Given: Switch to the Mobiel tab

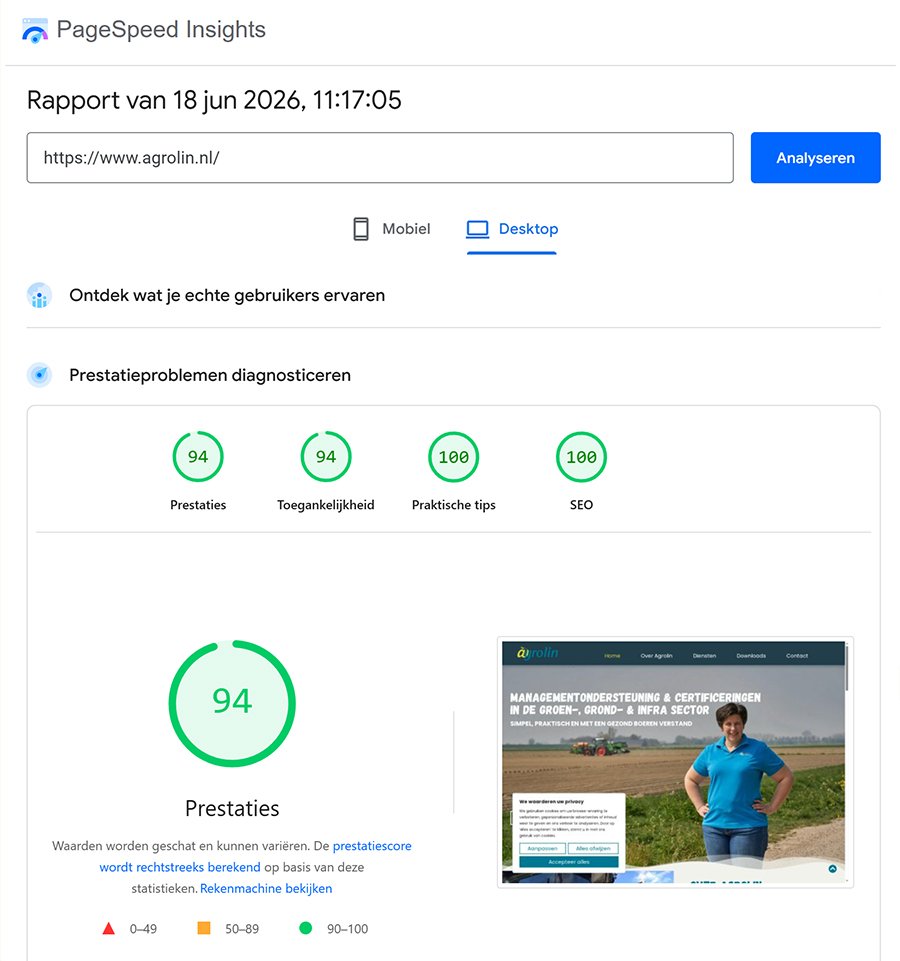Looking at the screenshot, I should (x=392, y=229).
